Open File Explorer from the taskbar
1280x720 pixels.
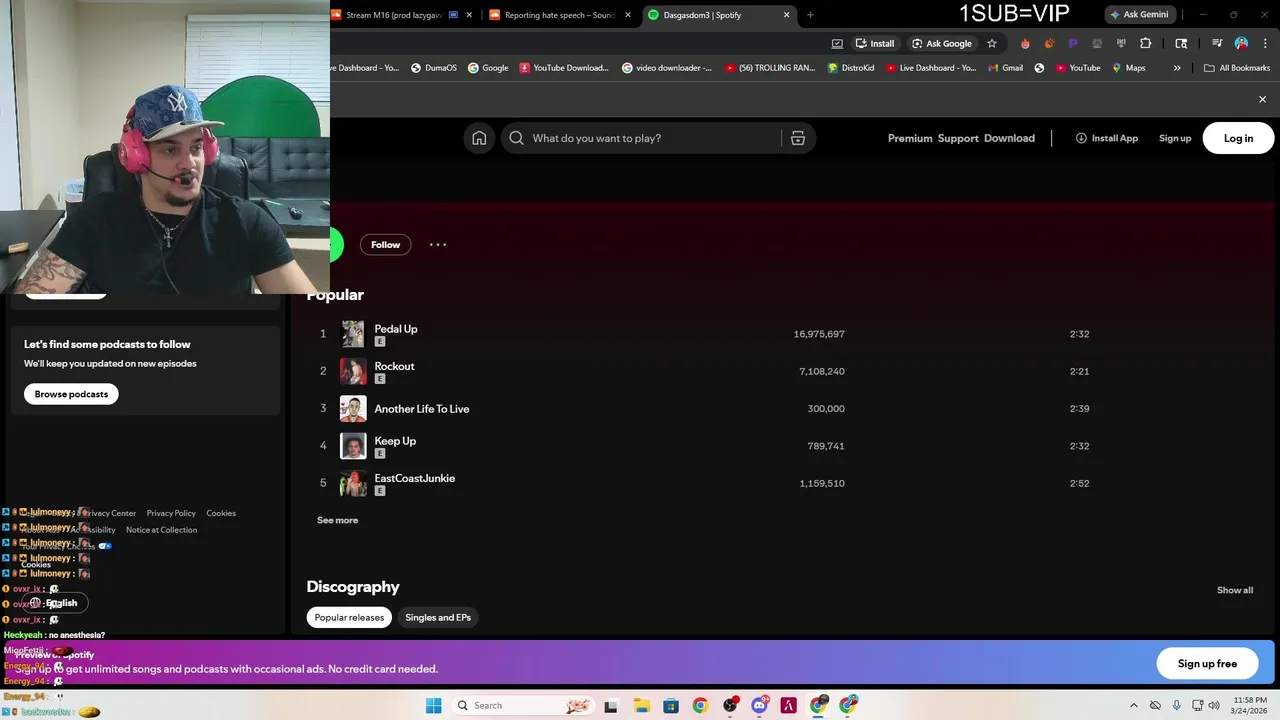click(641, 705)
